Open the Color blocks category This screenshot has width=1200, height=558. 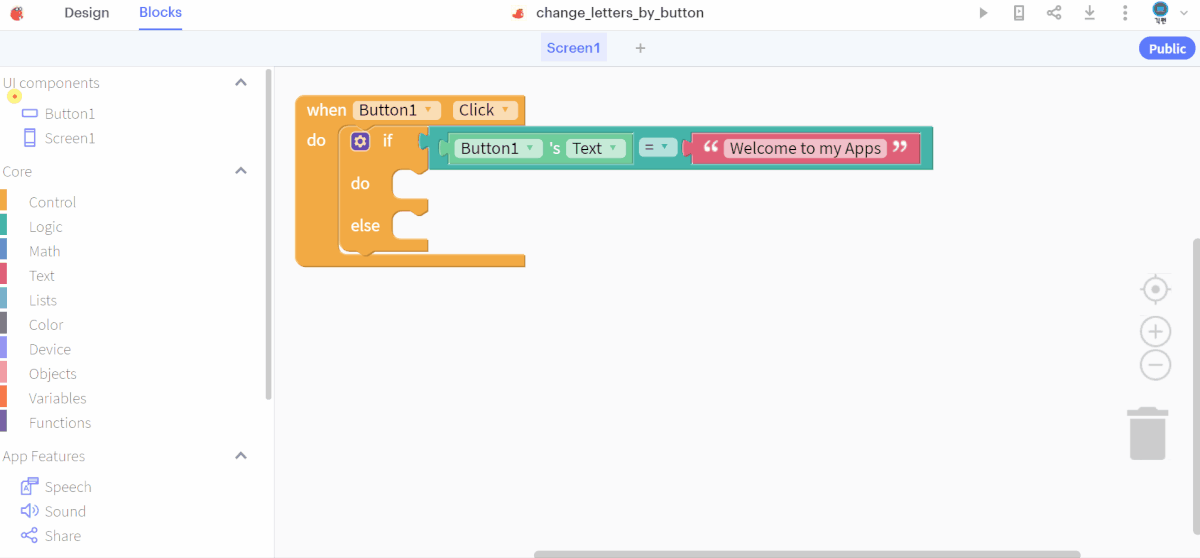(x=46, y=325)
